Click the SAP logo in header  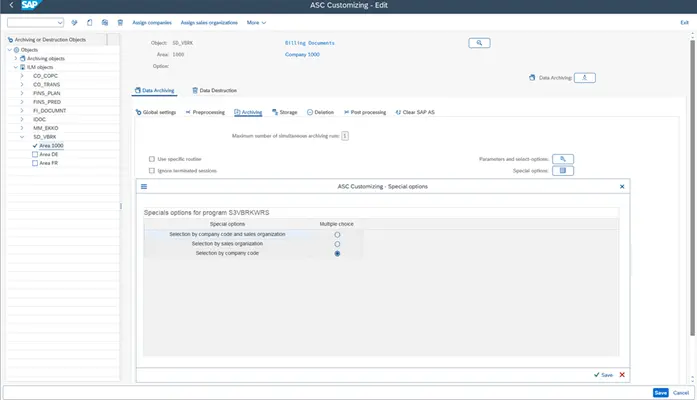30,5
